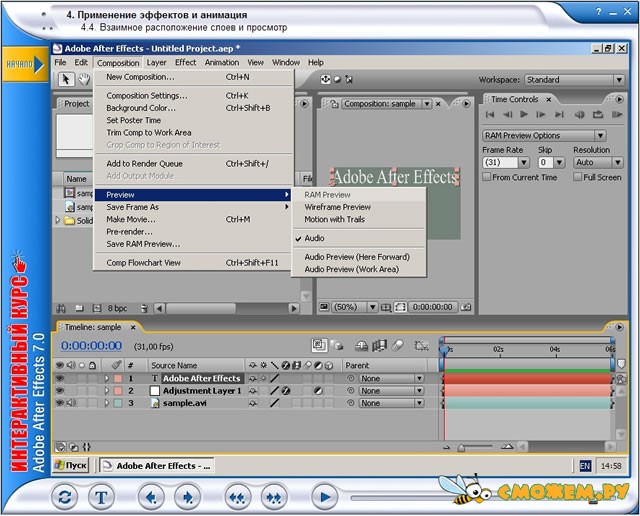This screenshot has height=516, width=640.
Task: Click the Пуск start button
Action: pyautogui.click(x=71, y=465)
